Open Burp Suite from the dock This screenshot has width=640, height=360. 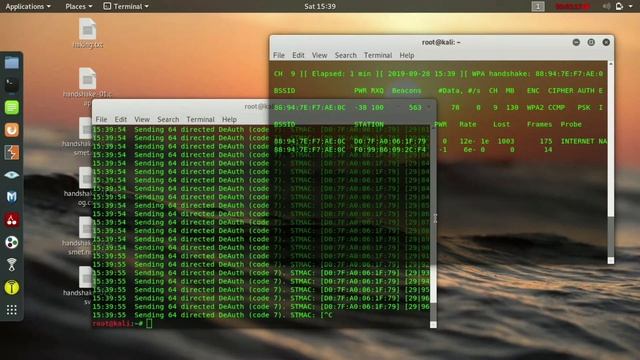11,153
